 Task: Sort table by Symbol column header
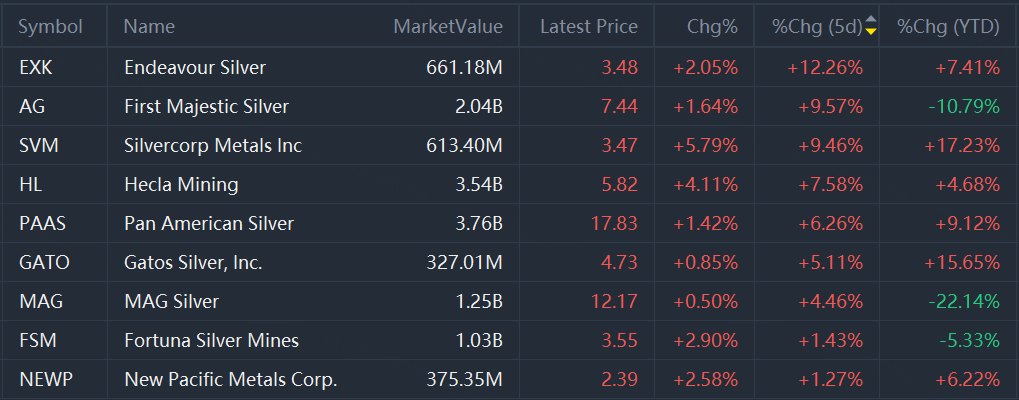pyautogui.click(x=50, y=26)
